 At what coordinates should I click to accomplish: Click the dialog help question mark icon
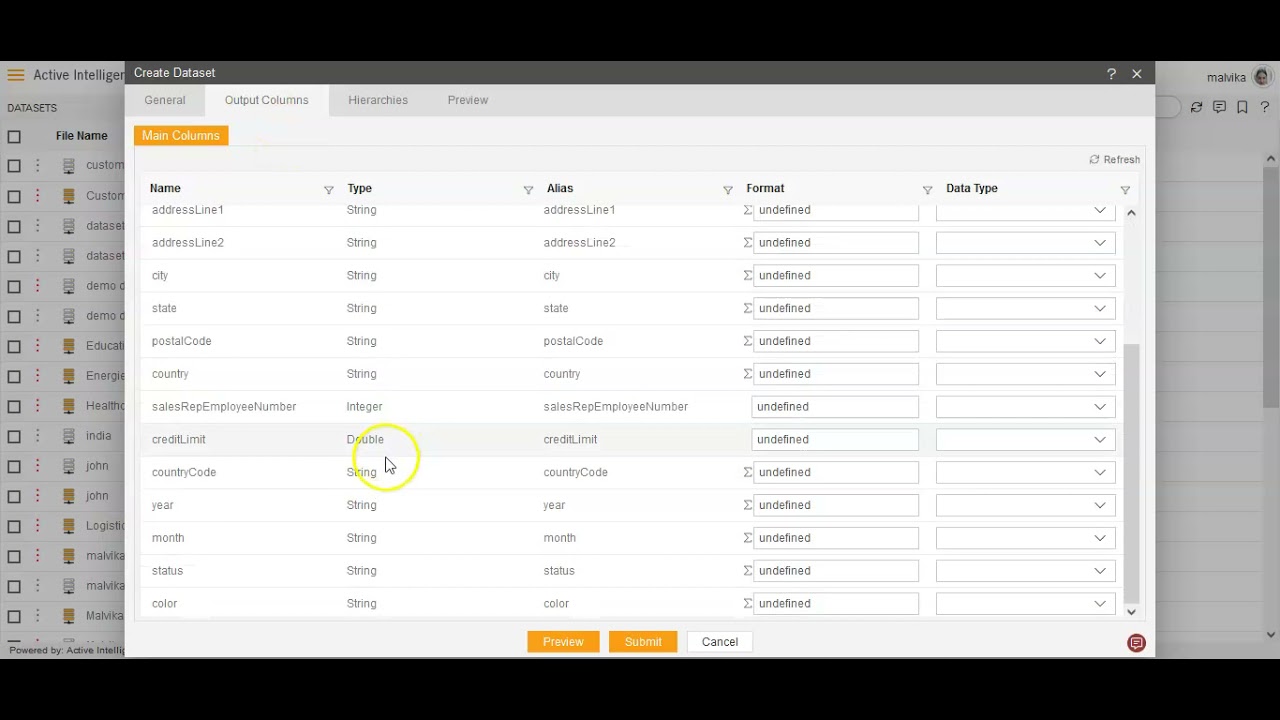click(x=1111, y=74)
